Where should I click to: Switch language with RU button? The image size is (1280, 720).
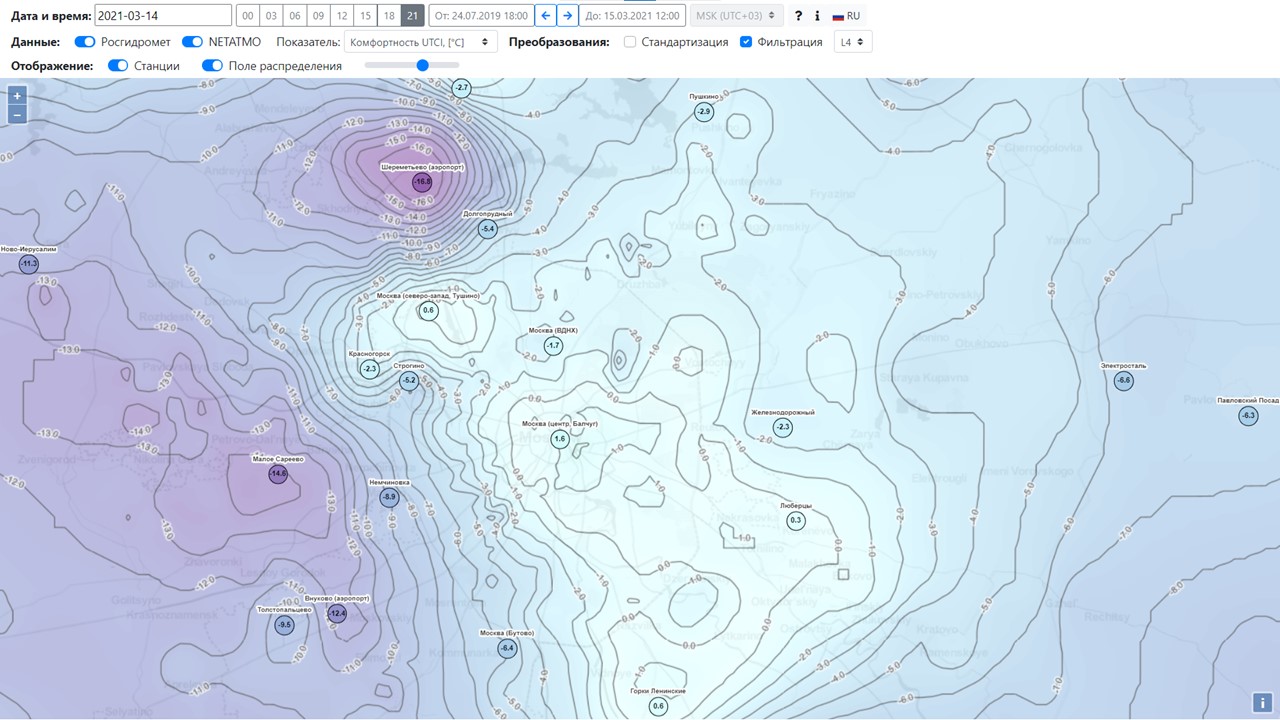[846, 16]
